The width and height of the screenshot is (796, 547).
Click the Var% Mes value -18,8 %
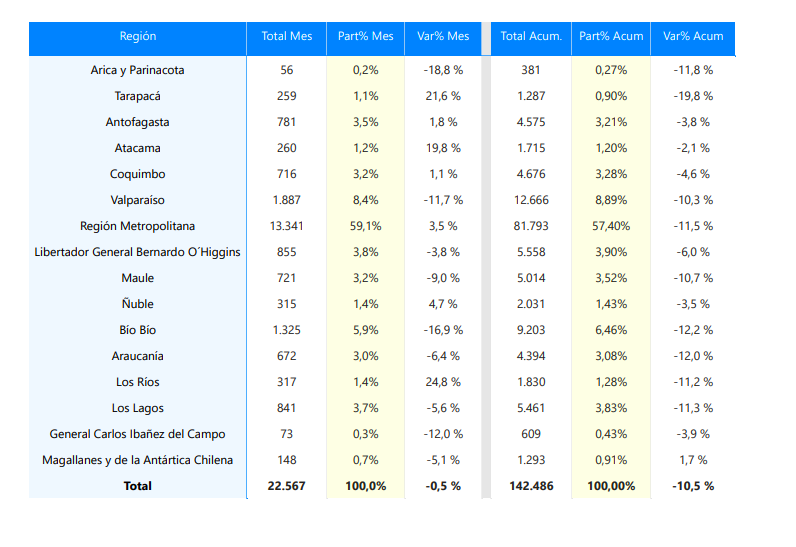(443, 70)
